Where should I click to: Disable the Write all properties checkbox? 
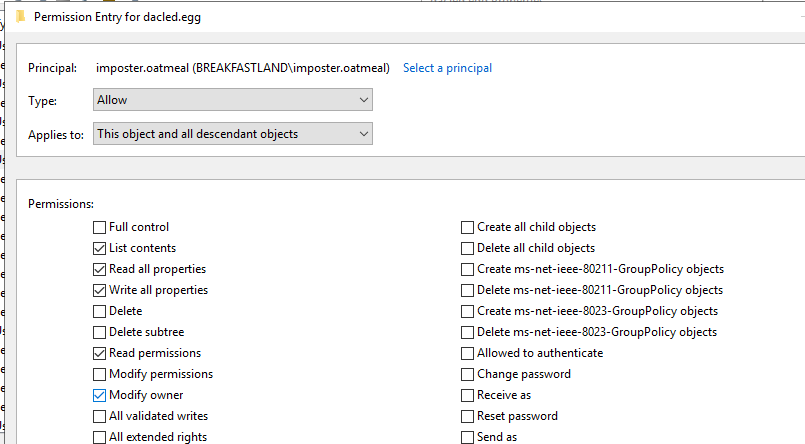99,290
